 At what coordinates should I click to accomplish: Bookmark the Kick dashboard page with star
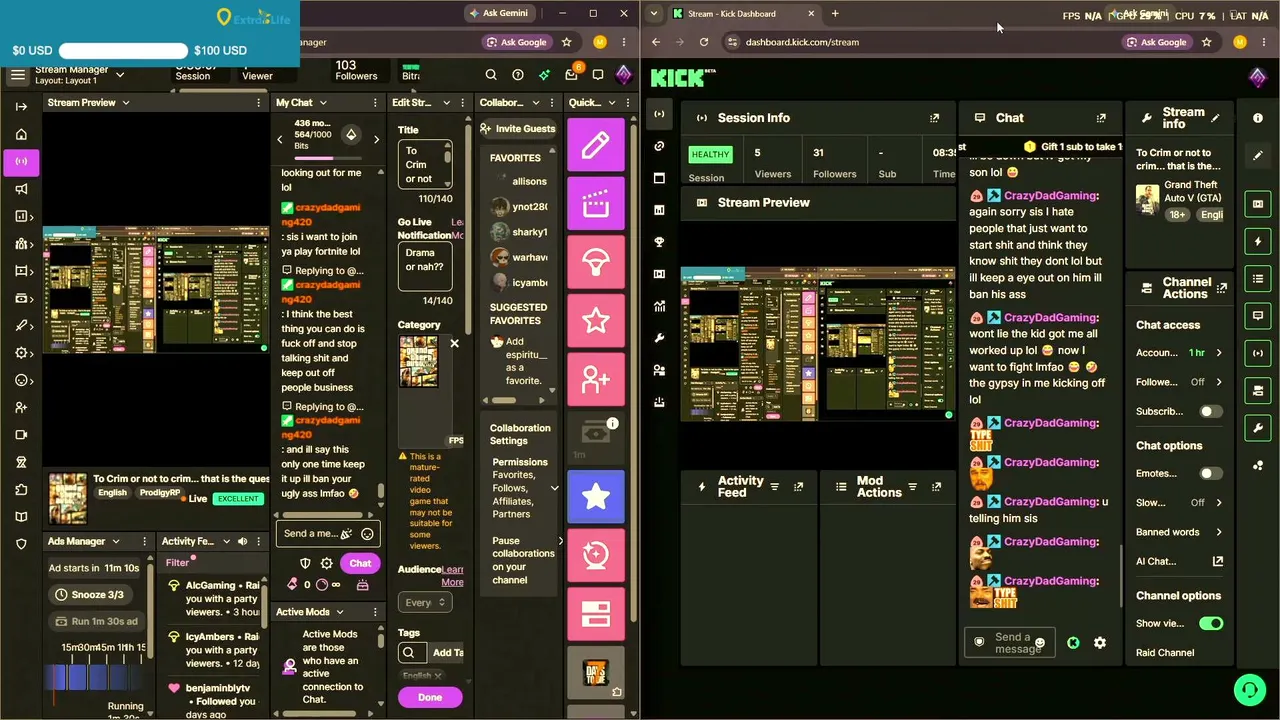(x=1207, y=42)
